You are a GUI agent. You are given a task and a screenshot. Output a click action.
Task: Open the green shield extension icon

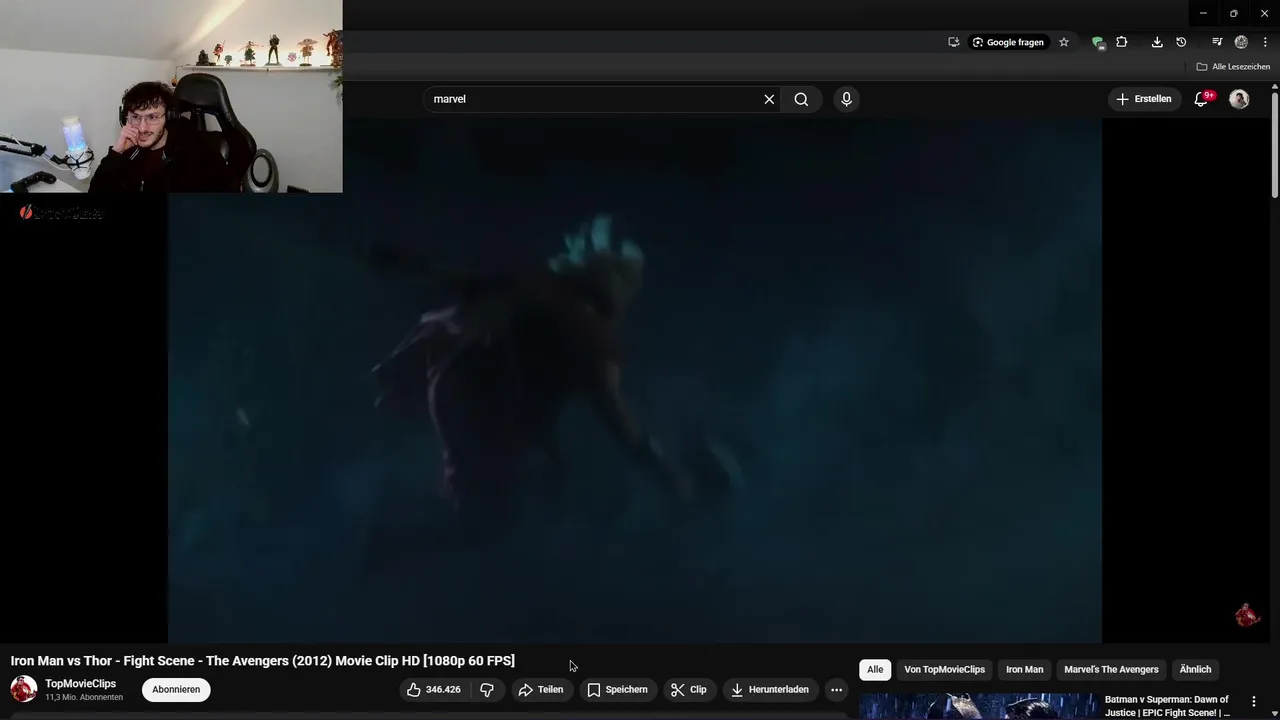tap(1098, 42)
